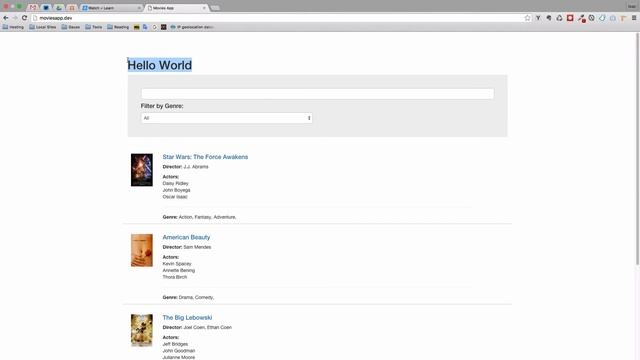
Task: Click The Big Lebowski poster thumbnail
Action: point(142,330)
